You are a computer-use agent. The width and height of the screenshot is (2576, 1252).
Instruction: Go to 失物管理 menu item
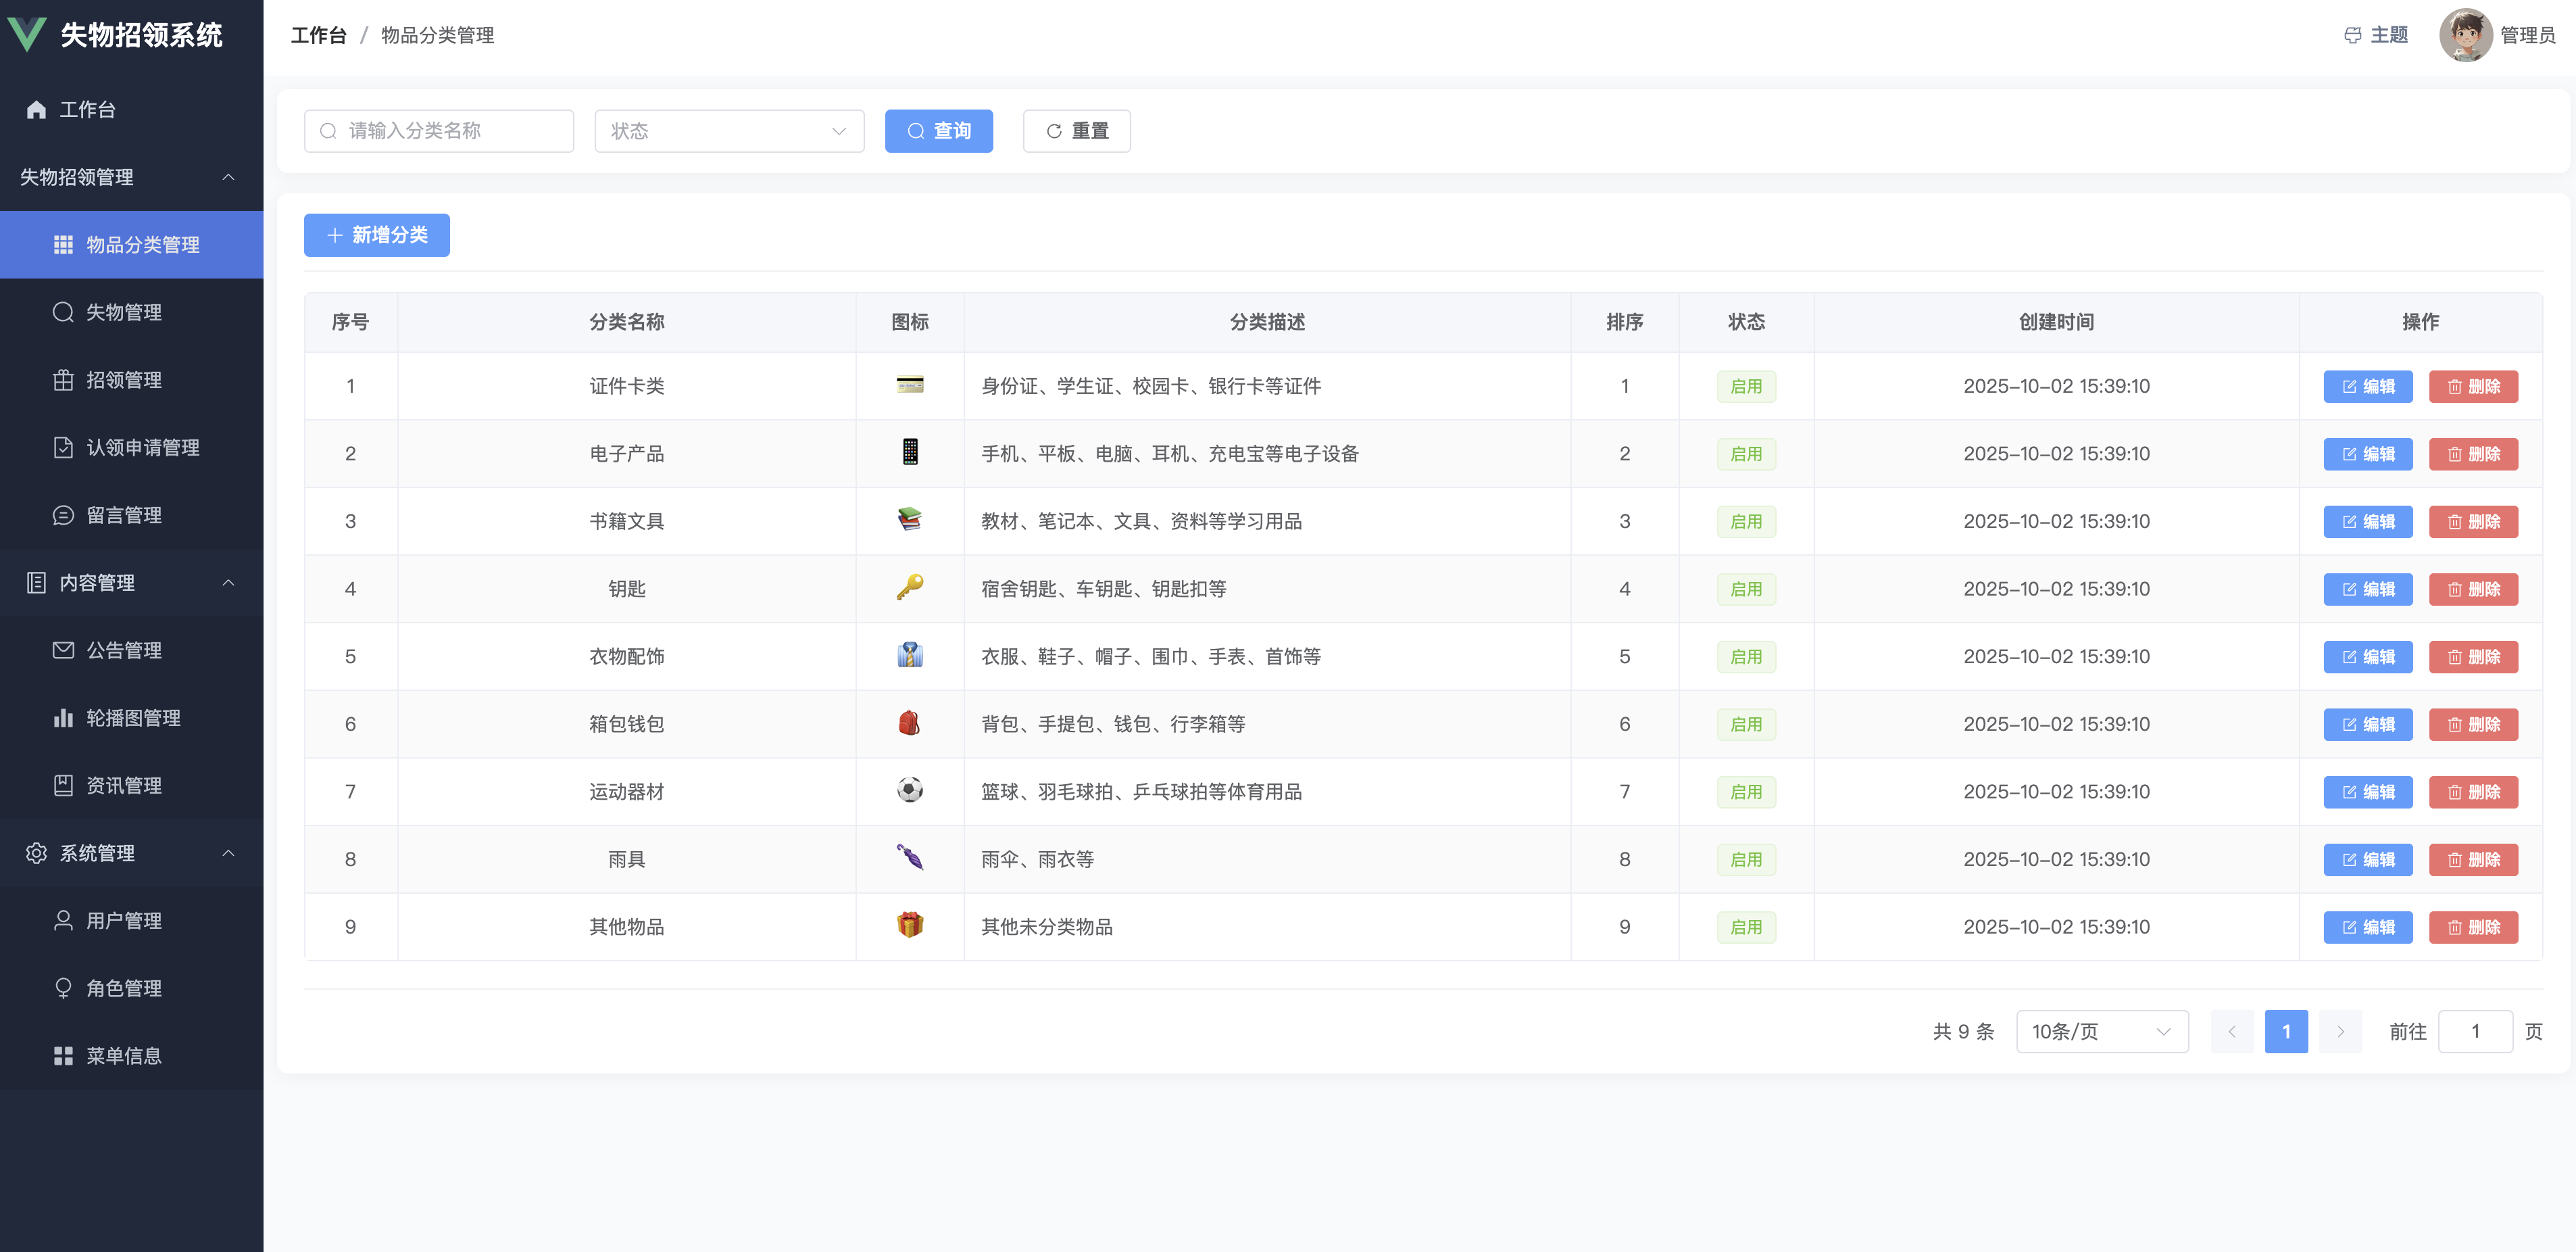click(x=123, y=312)
